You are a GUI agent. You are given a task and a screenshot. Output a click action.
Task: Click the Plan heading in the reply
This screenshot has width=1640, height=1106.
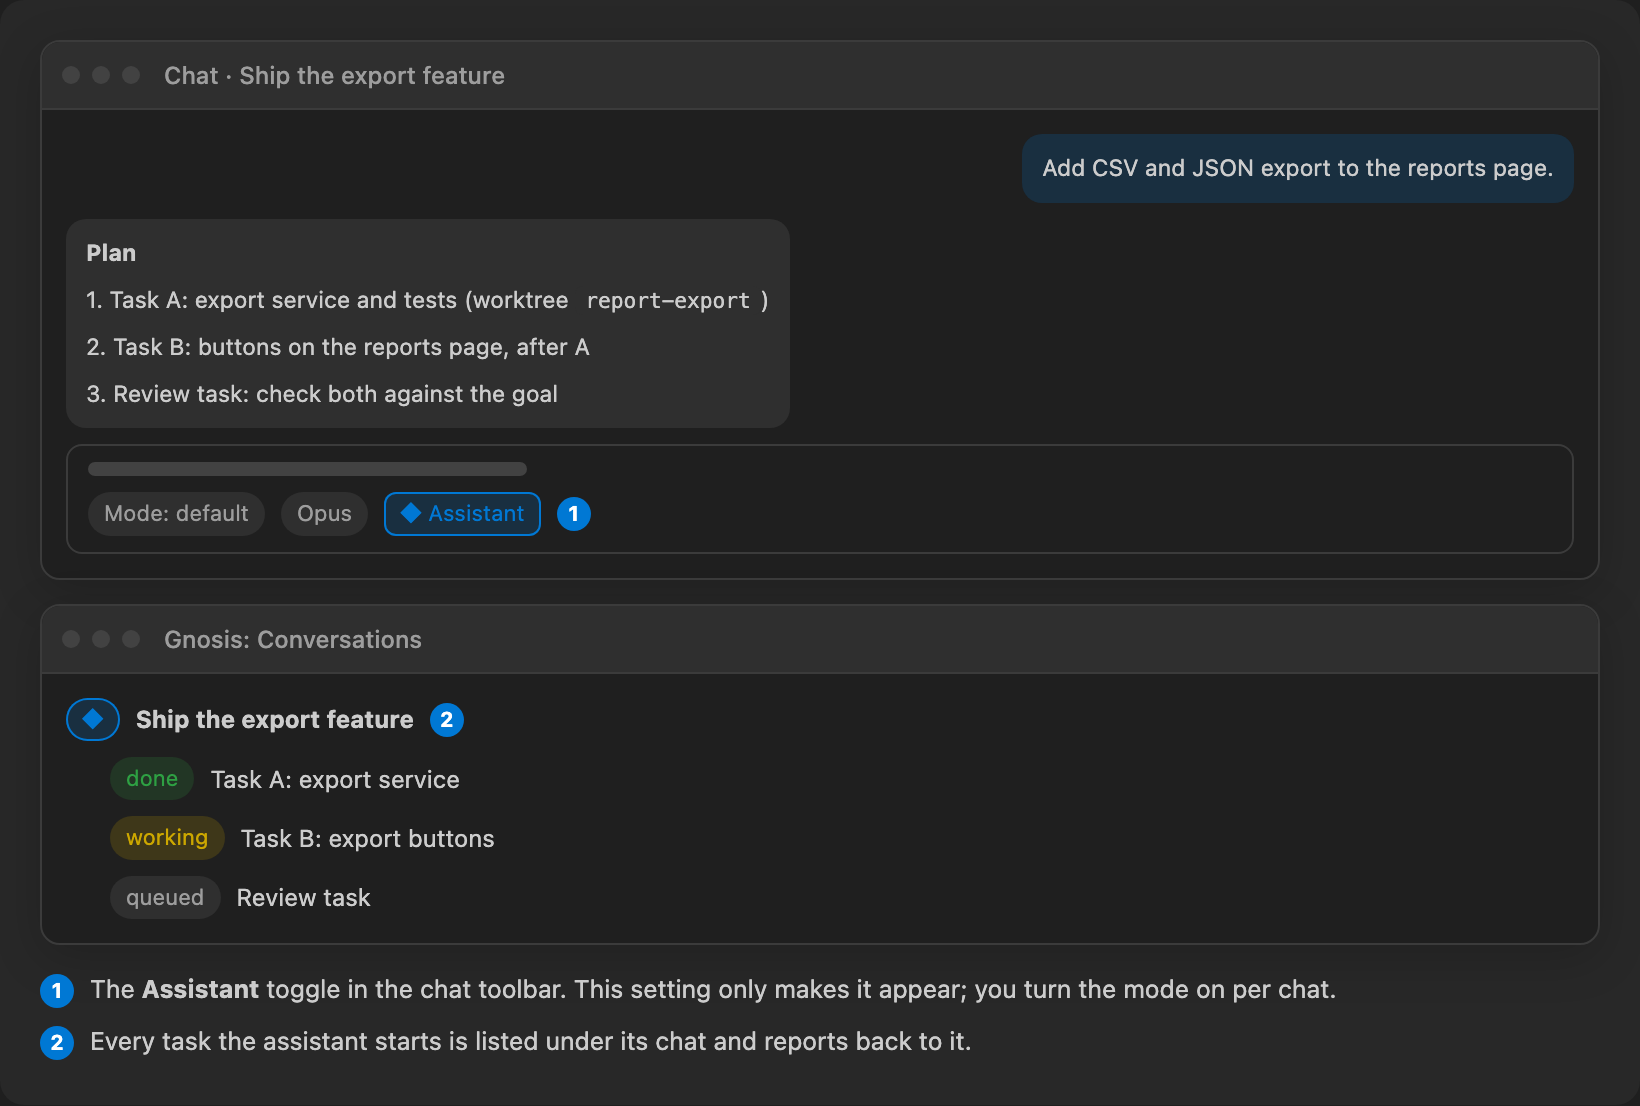click(111, 253)
